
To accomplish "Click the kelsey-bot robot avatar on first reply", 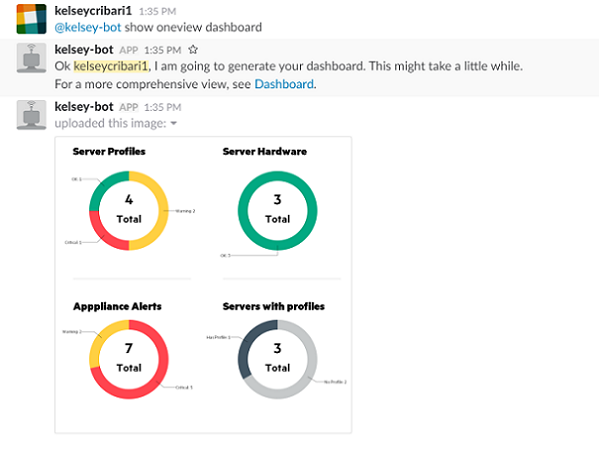I will click(x=31, y=58).
